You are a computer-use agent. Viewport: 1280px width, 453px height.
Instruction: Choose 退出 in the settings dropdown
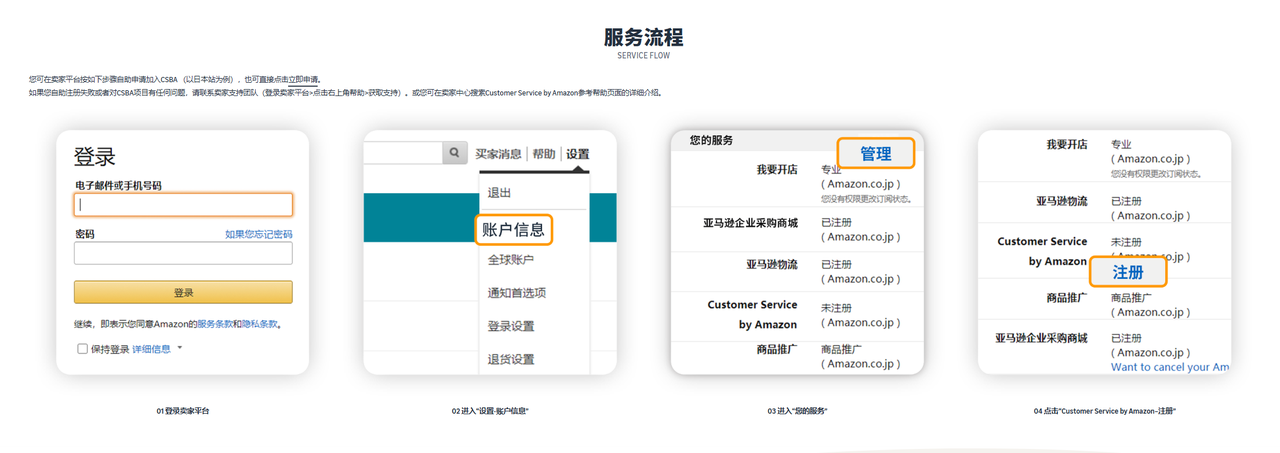tap(499, 193)
